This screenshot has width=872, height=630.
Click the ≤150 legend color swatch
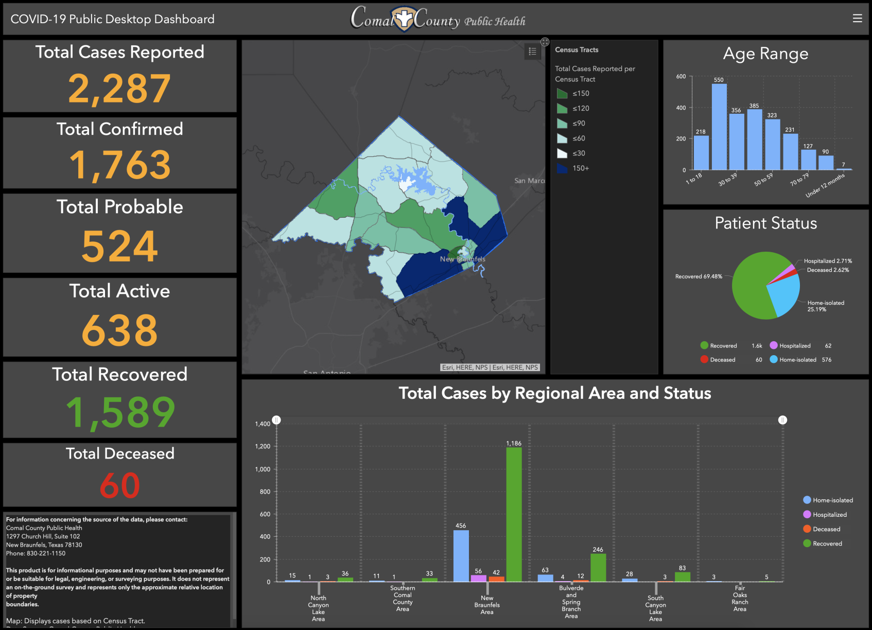coord(562,93)
